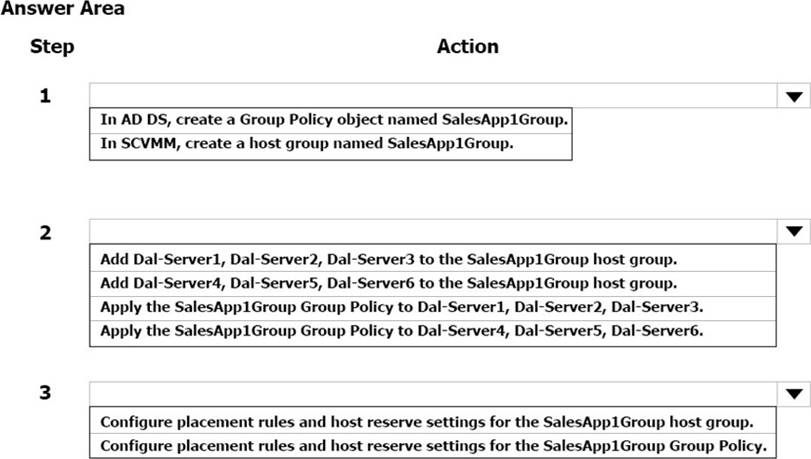Click the step number 2 label
The width and height of the screenshot is (811, 459).
44,233
